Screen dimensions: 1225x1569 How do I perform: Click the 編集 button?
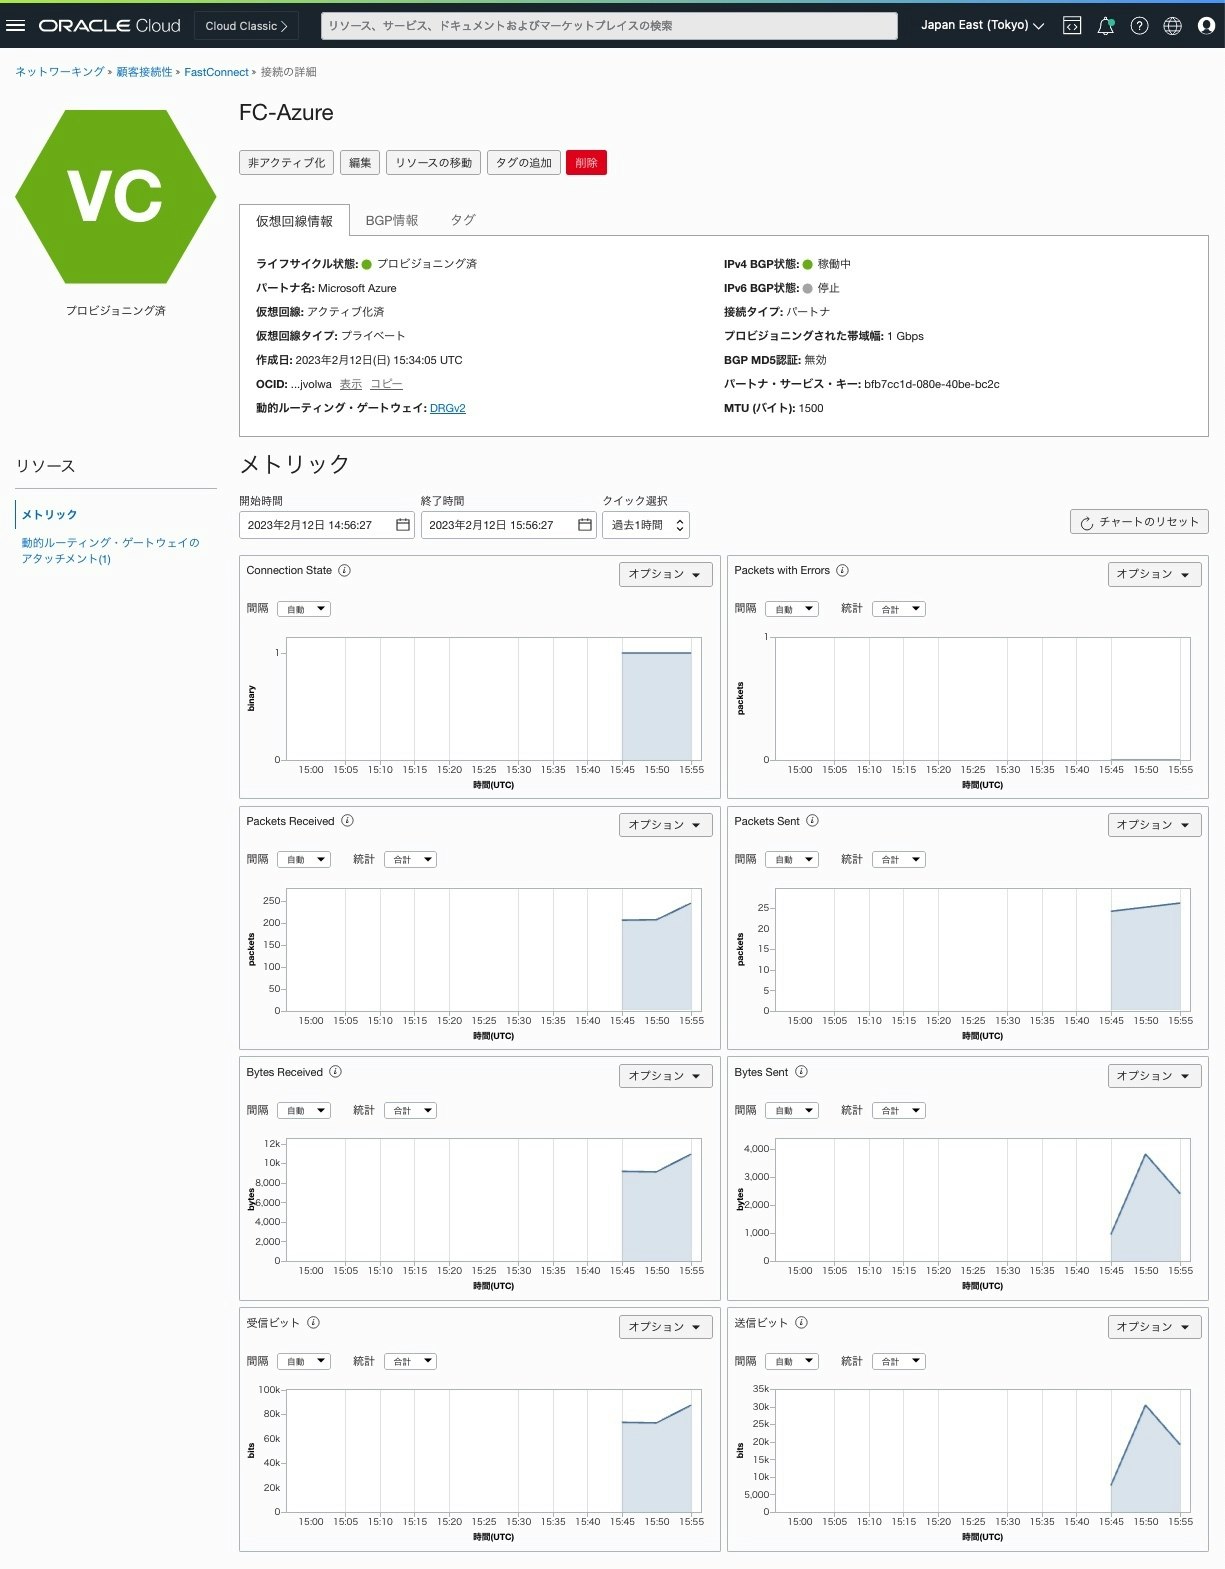(x=360, y=163)
